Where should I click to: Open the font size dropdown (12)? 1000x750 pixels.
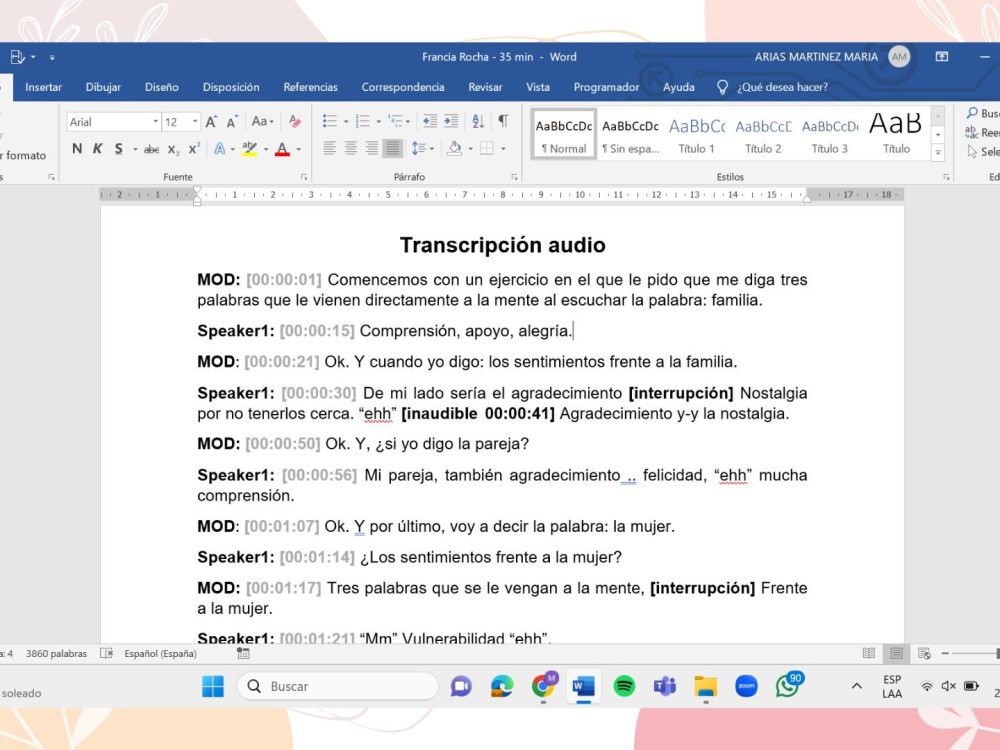point(195,121)
